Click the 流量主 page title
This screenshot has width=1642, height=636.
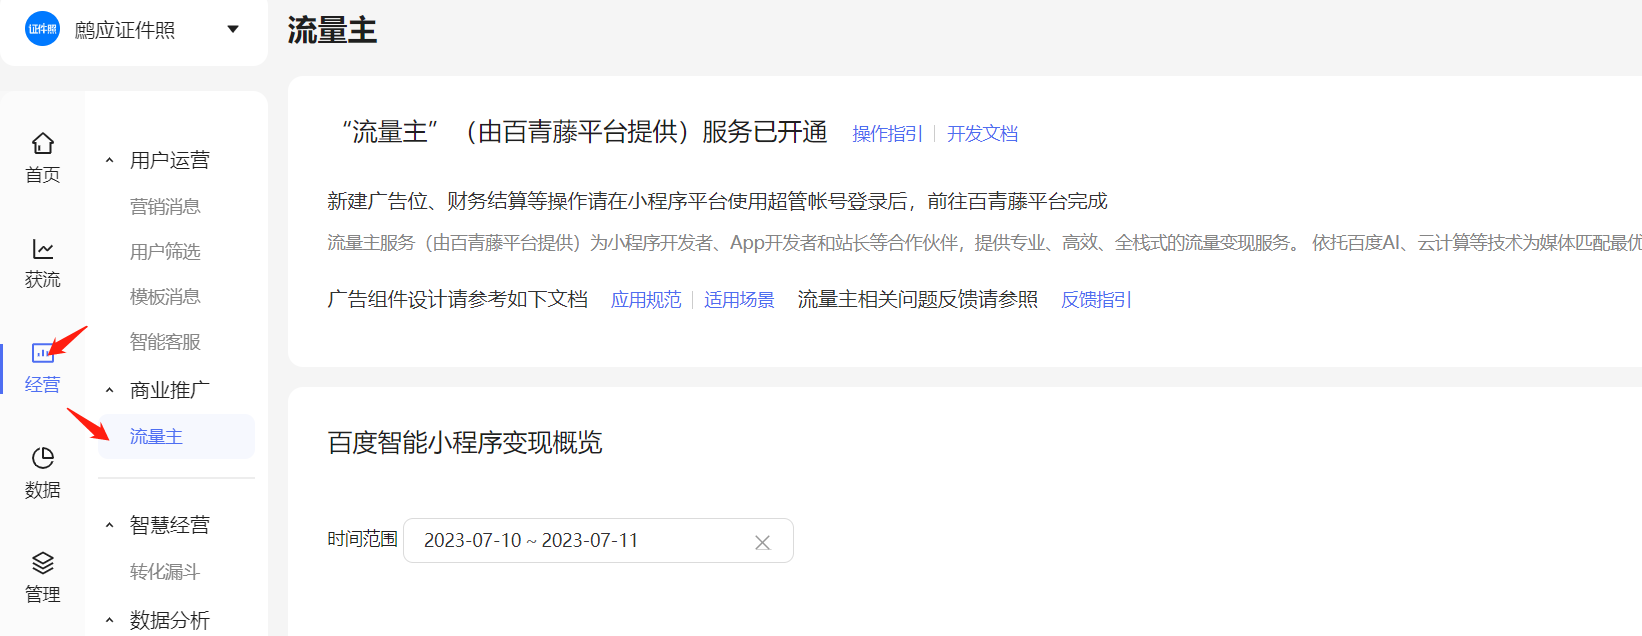332,30
